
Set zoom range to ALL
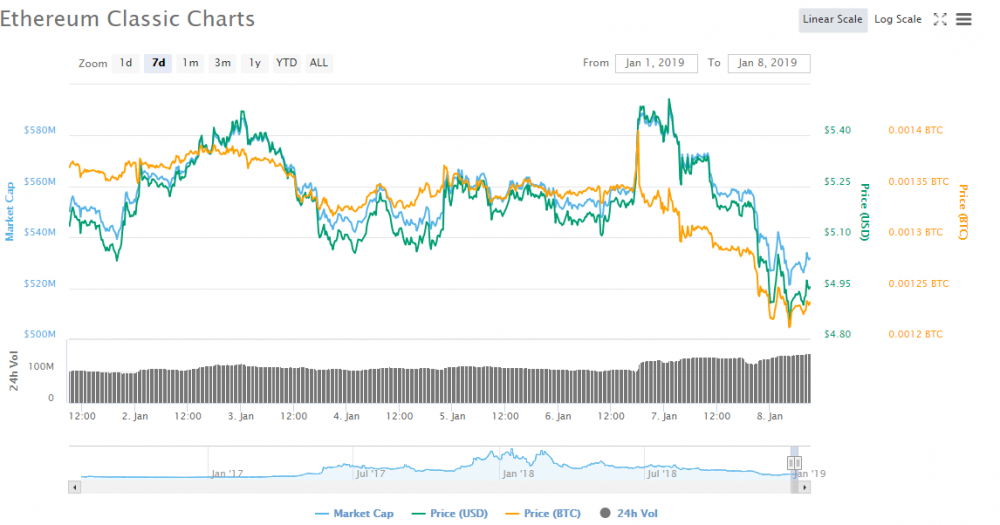[x=319, y=63]
